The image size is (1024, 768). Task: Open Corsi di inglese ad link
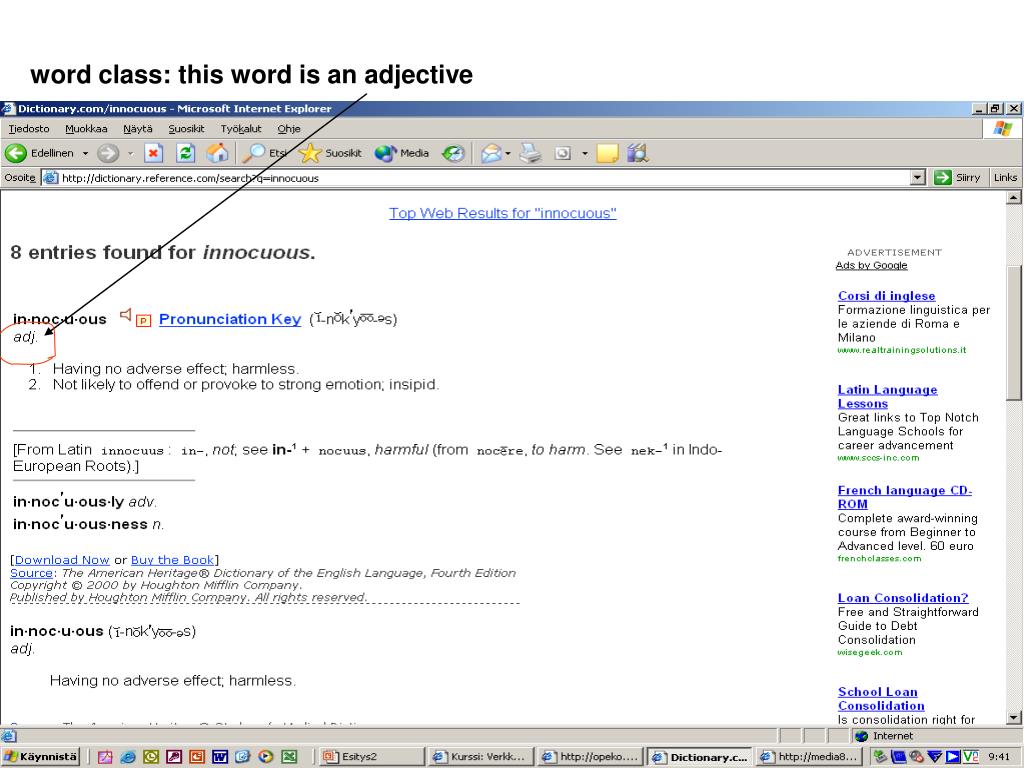(x=886, y=296)
